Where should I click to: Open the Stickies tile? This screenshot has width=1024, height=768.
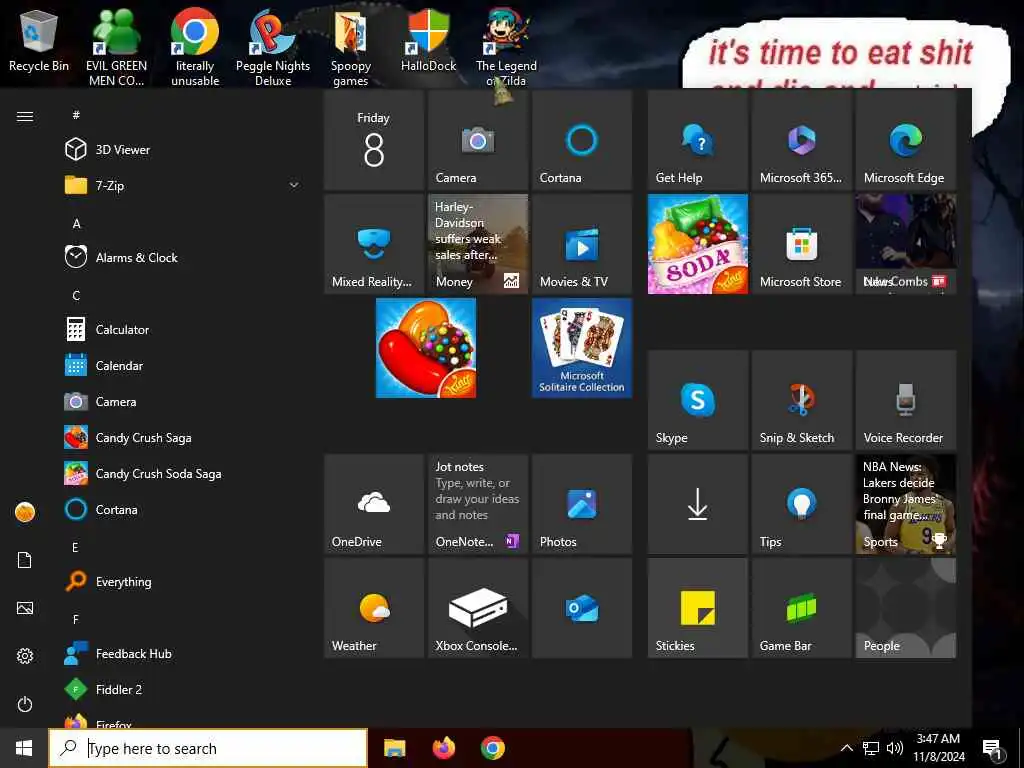point(697,608)
